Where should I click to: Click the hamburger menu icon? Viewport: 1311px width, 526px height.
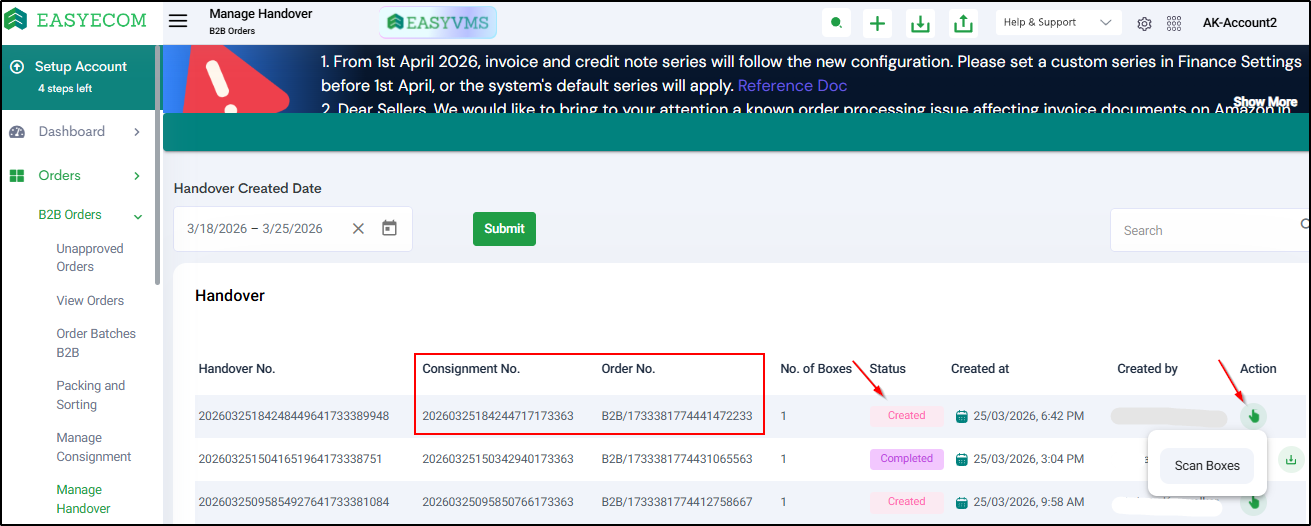pyautogui.click(x=178, y=21)
